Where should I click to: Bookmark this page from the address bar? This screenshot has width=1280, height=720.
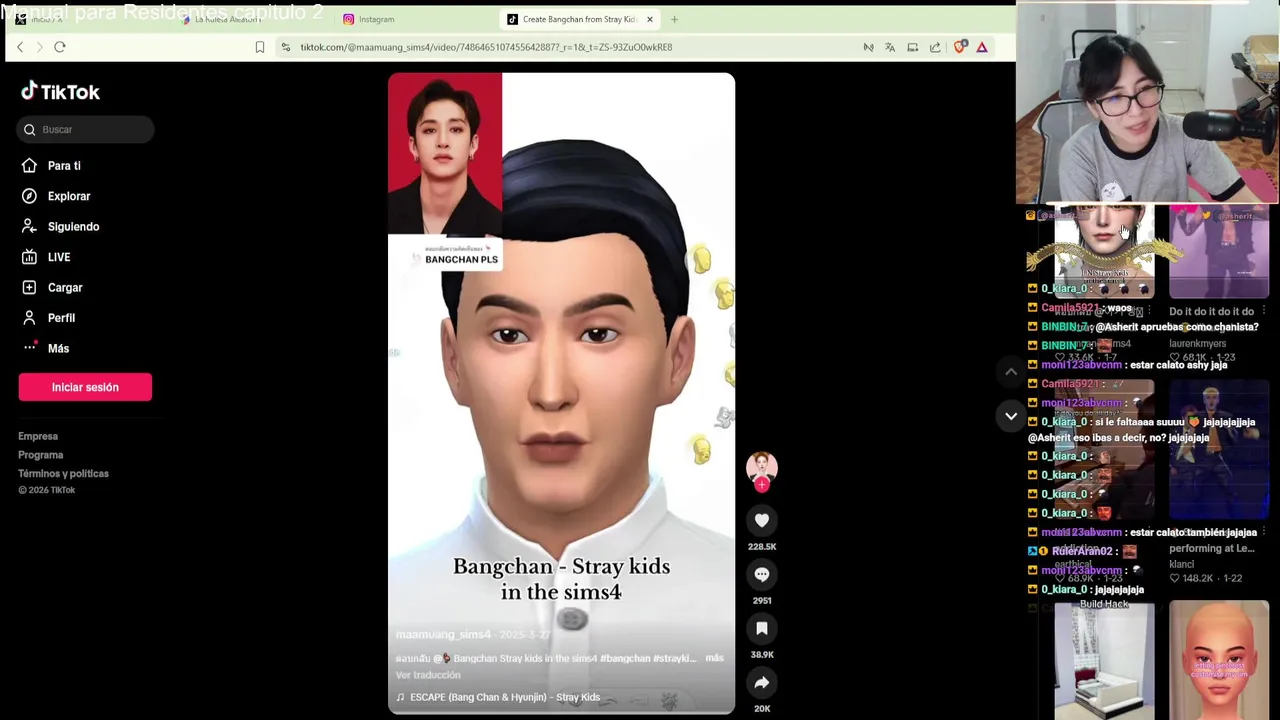[260, 47]
